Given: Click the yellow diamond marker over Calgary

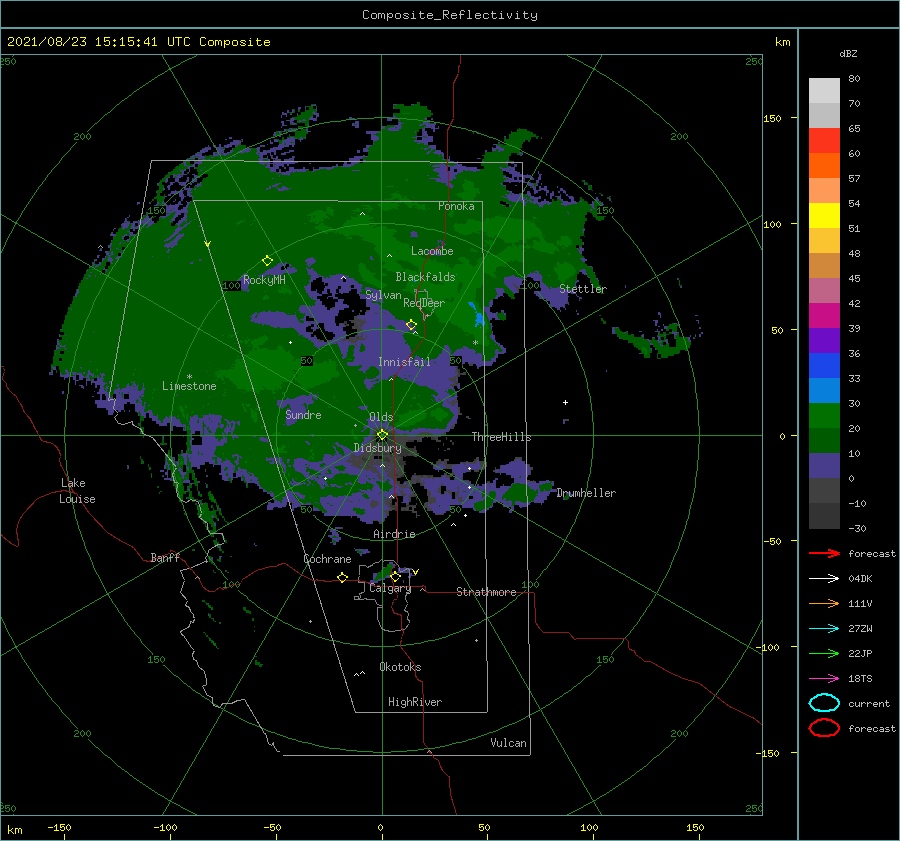Looking at the screenshot, I should tap(395, 576).
